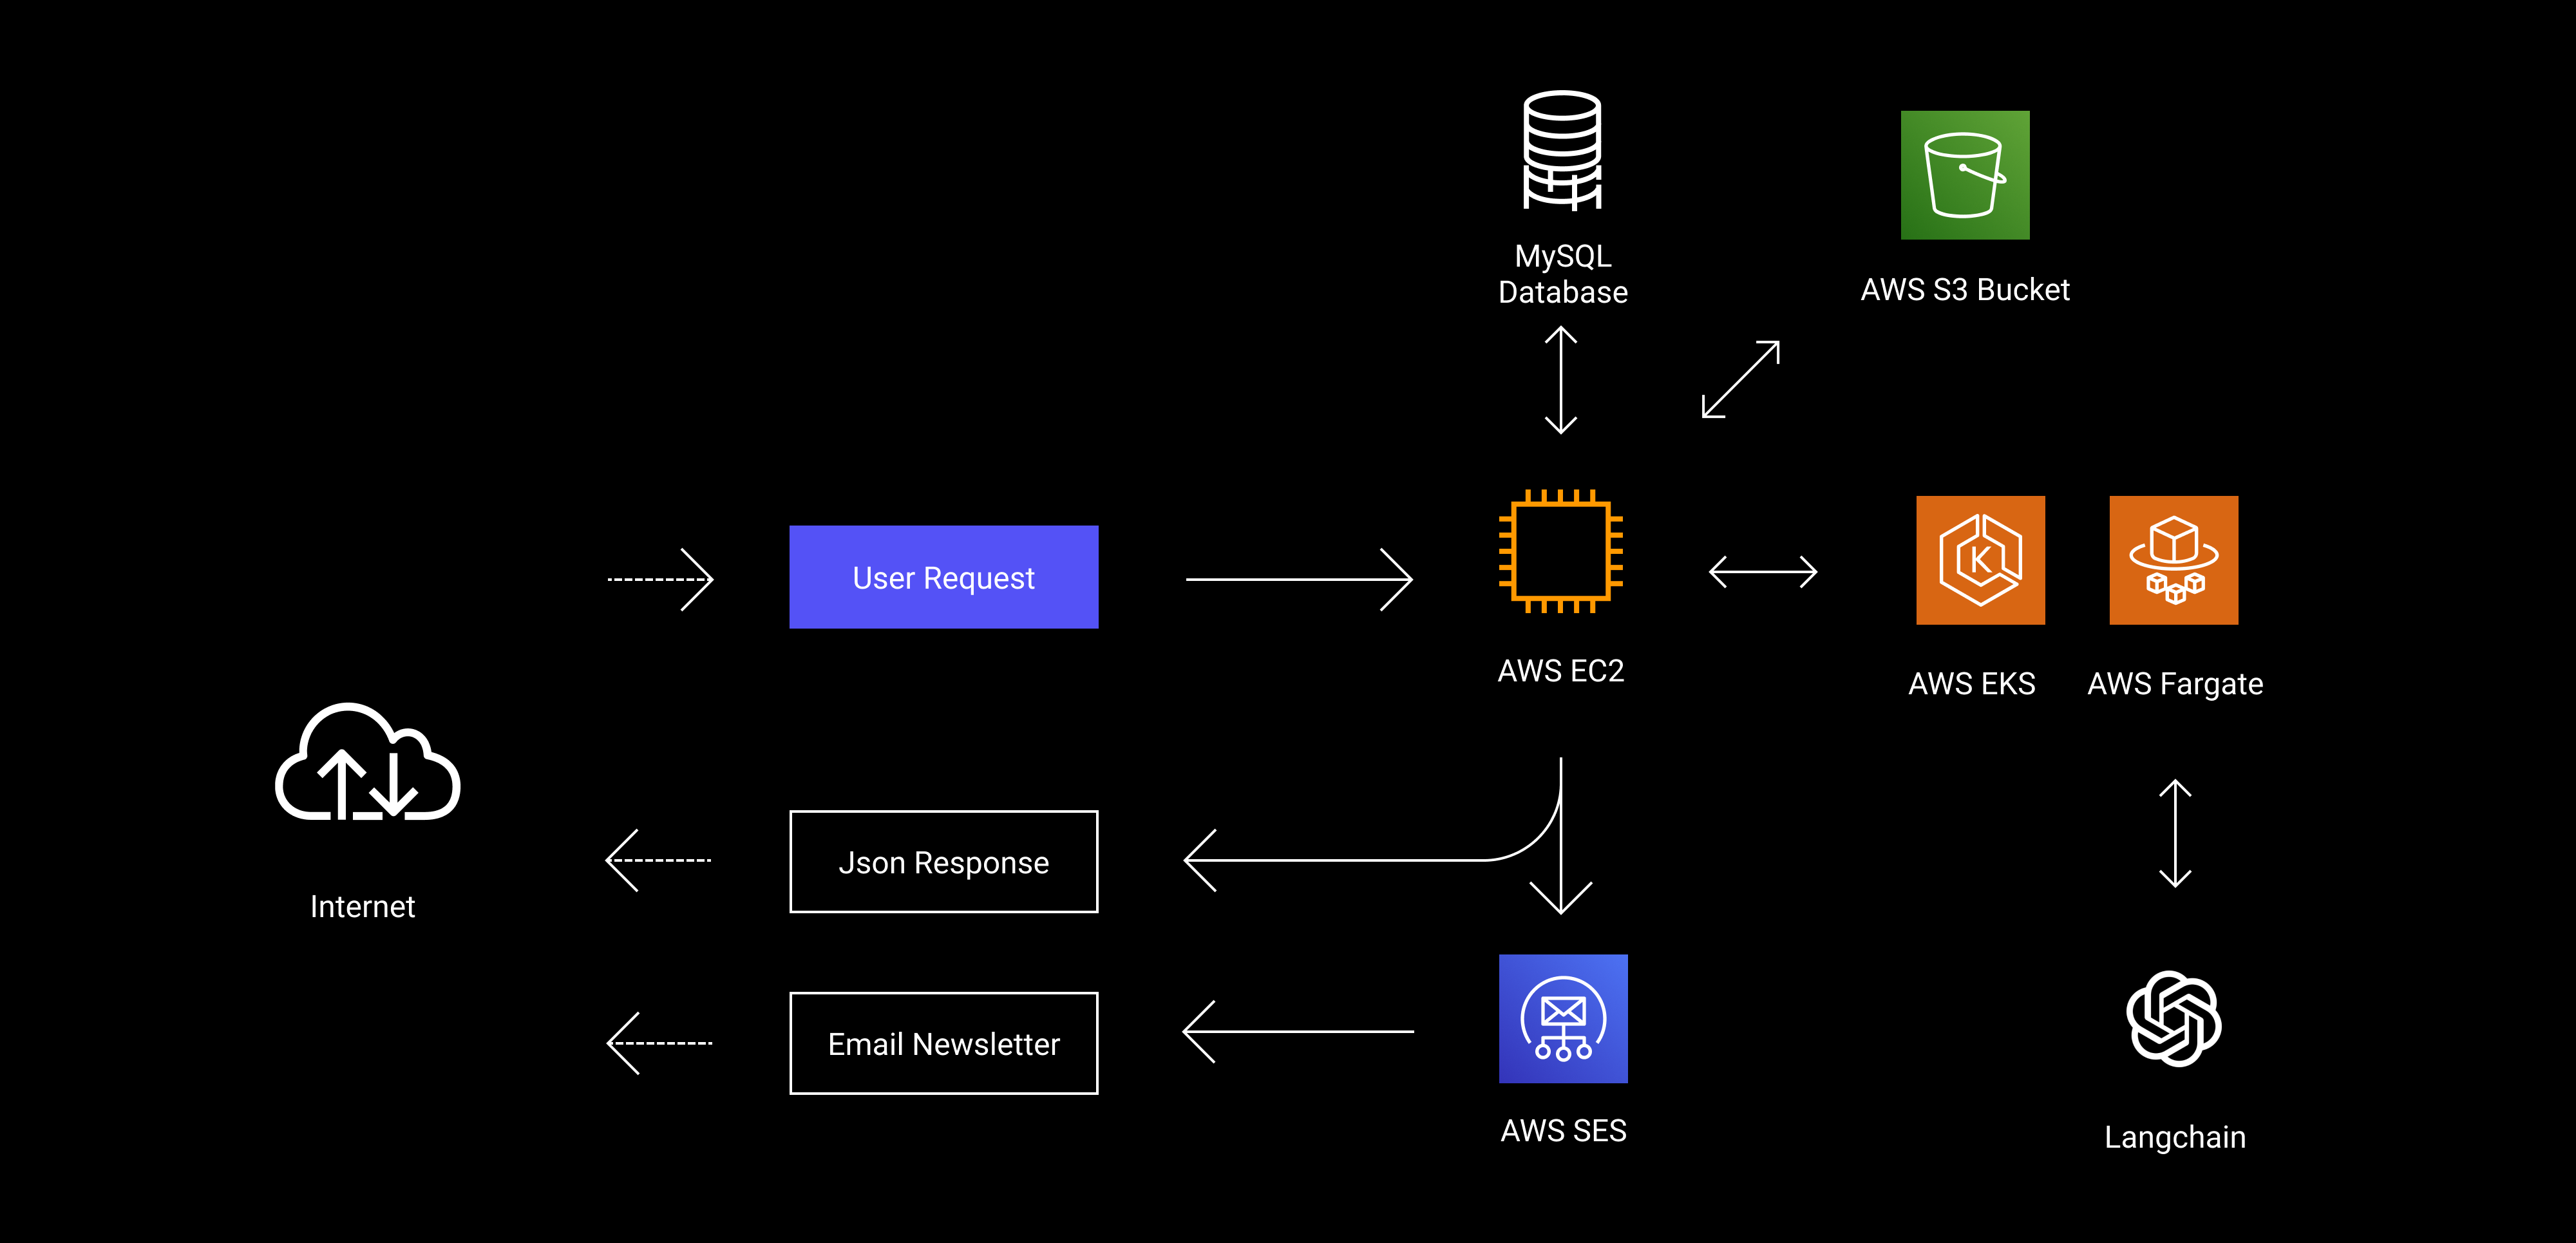Screen dimensions: 2576x1243
Task: Click the Email Newsletter box
Action: [943, 1042]
